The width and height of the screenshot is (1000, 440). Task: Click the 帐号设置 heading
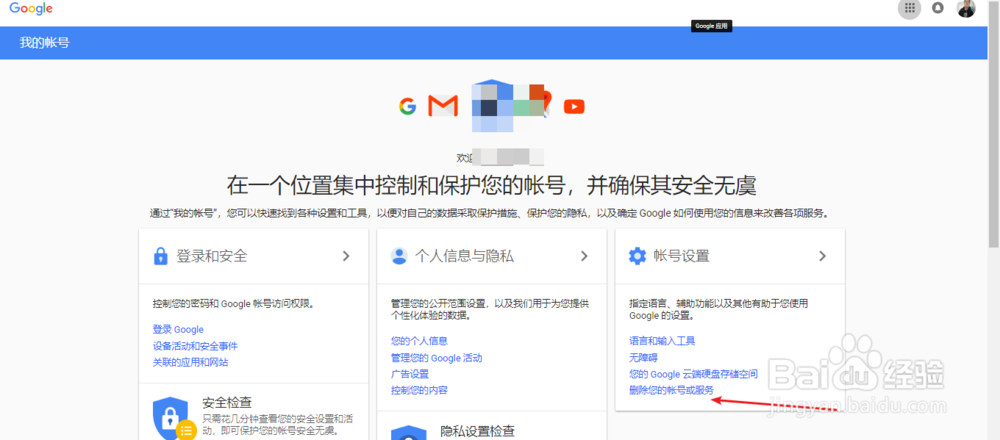tap(682, 256)
